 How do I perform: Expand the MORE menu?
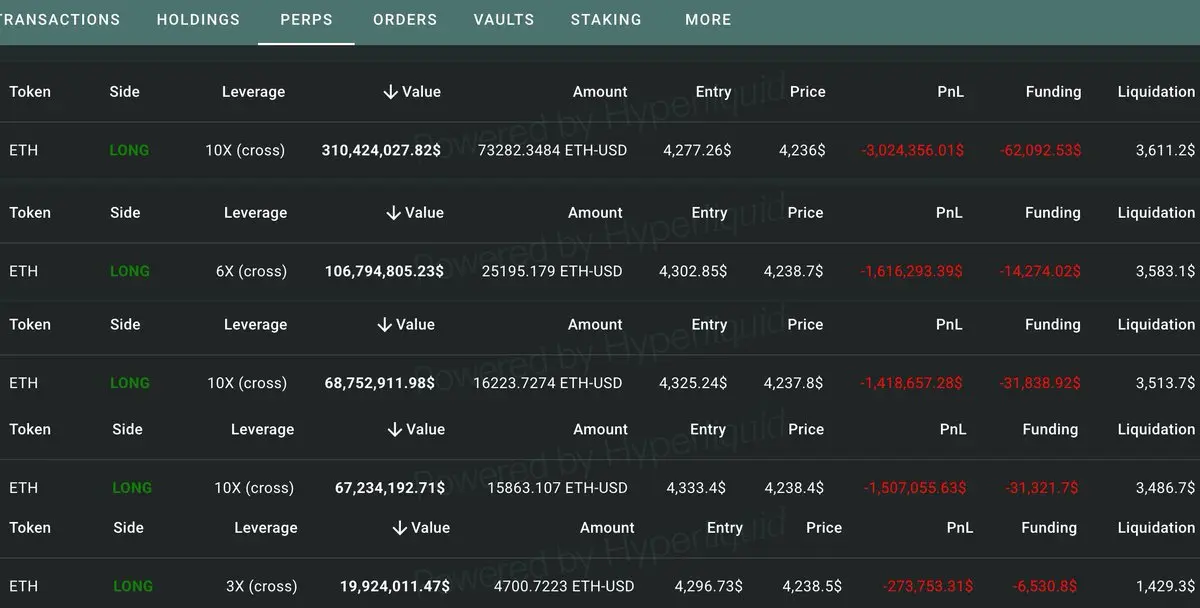tap(708, 20)
